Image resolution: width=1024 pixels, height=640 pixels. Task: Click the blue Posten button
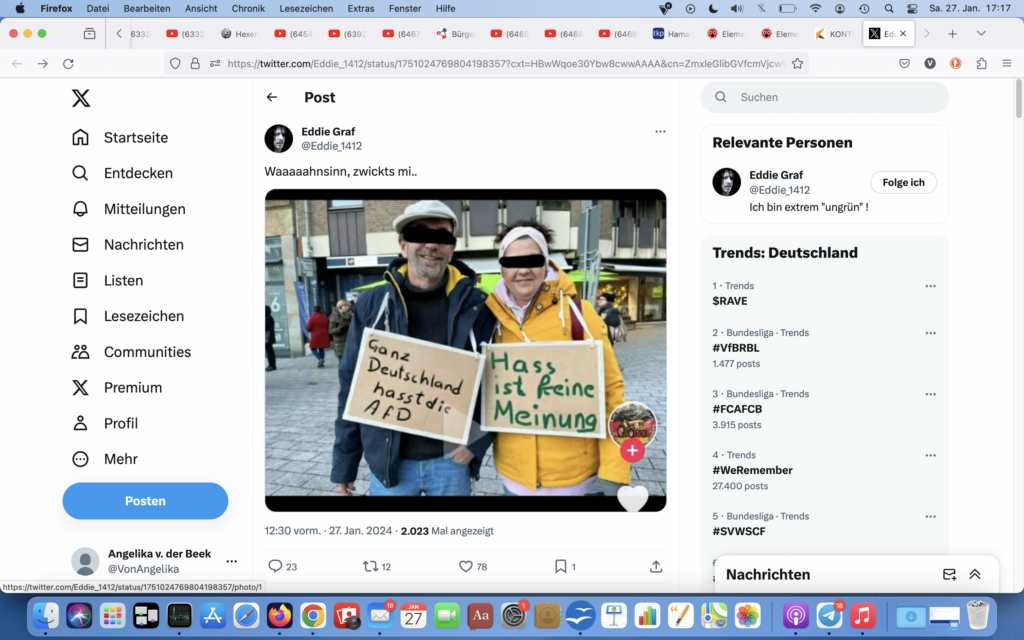tap(145, 501)
